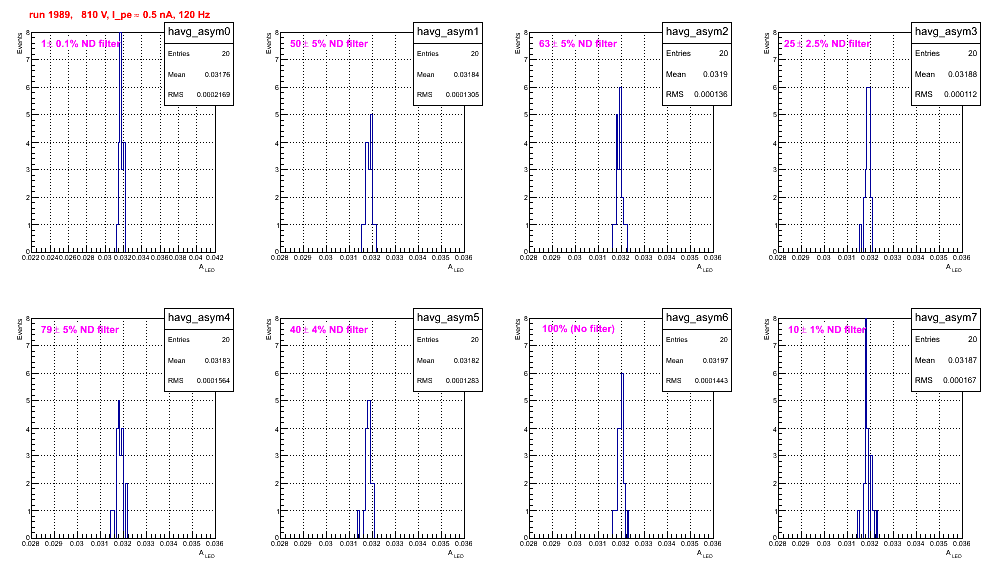Select the havg_asym3 stats box title
The image size is (996, 572).
click(x=946, y=31)
